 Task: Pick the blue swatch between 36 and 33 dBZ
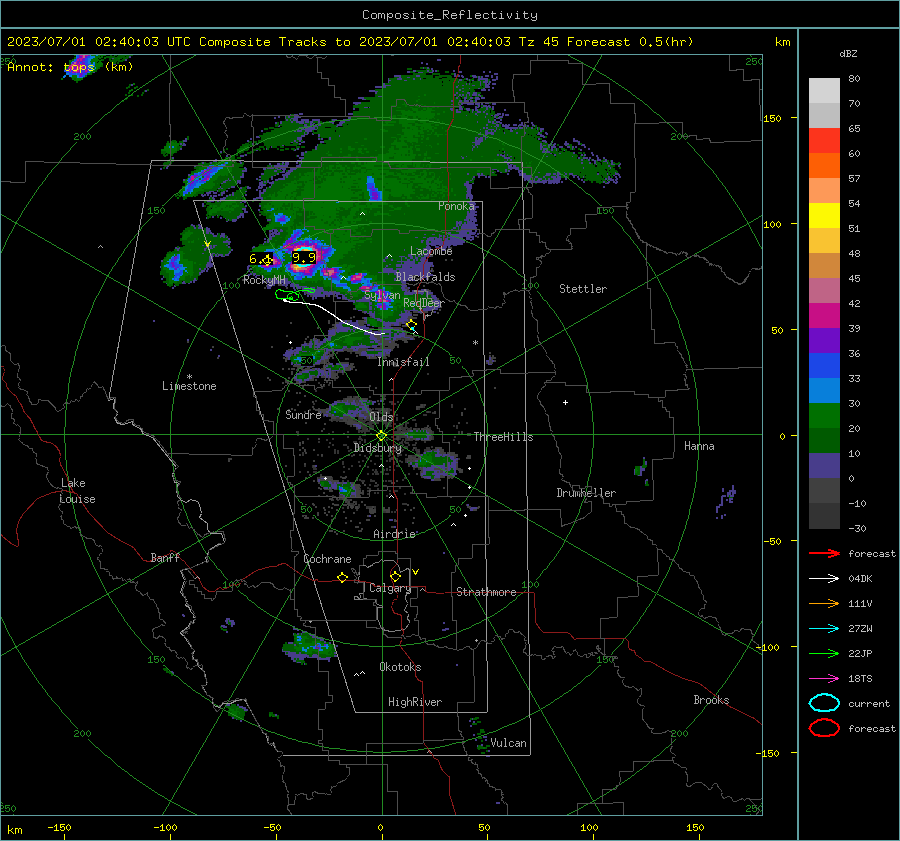click(x=824, y=366)
